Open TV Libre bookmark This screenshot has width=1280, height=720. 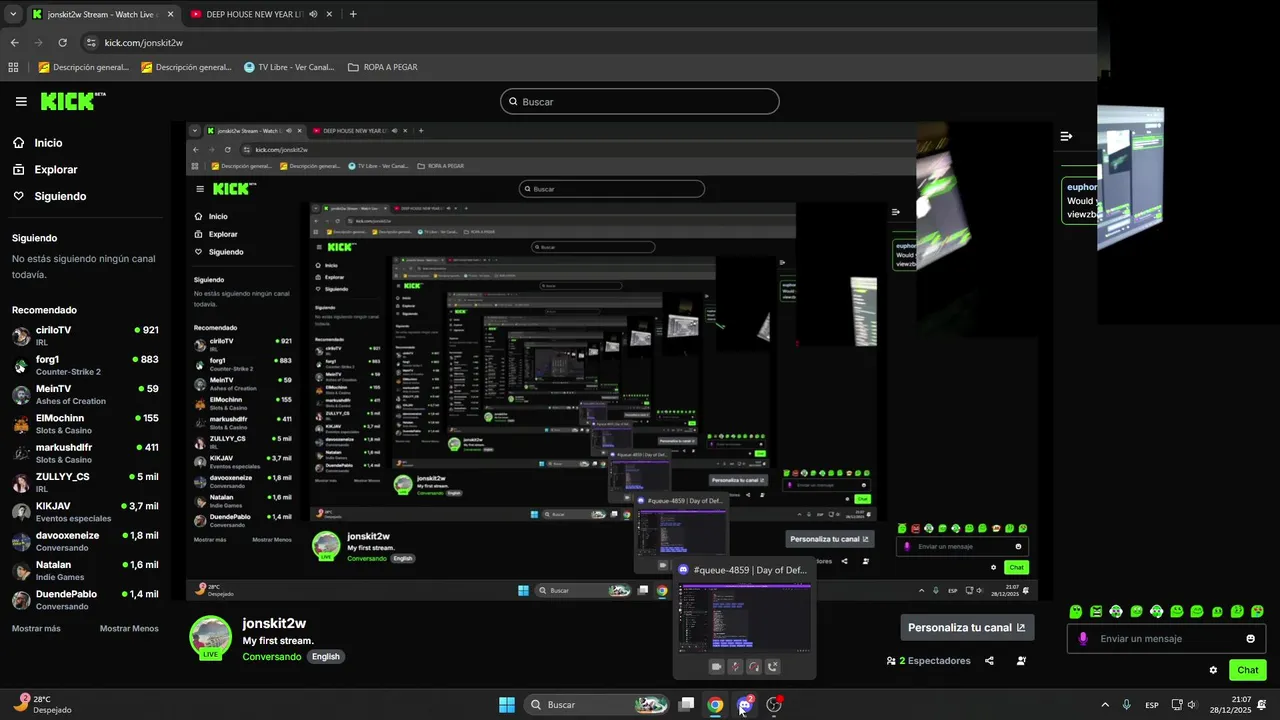289,67
